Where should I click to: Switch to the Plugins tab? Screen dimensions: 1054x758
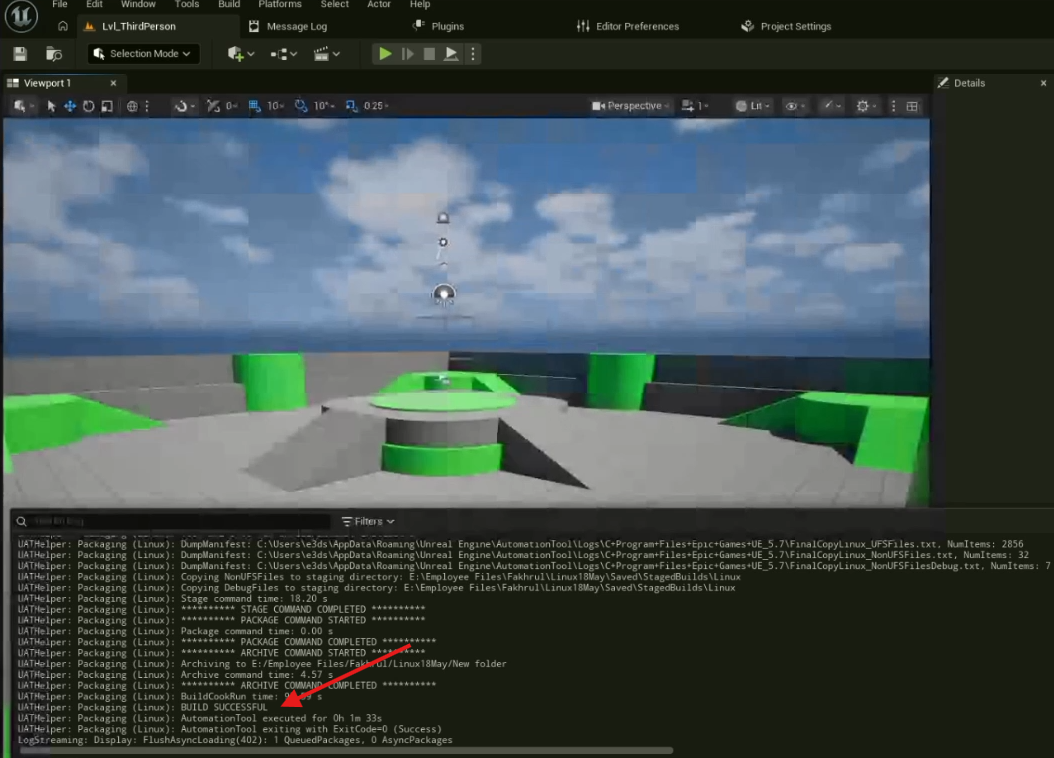coord(438,26)
